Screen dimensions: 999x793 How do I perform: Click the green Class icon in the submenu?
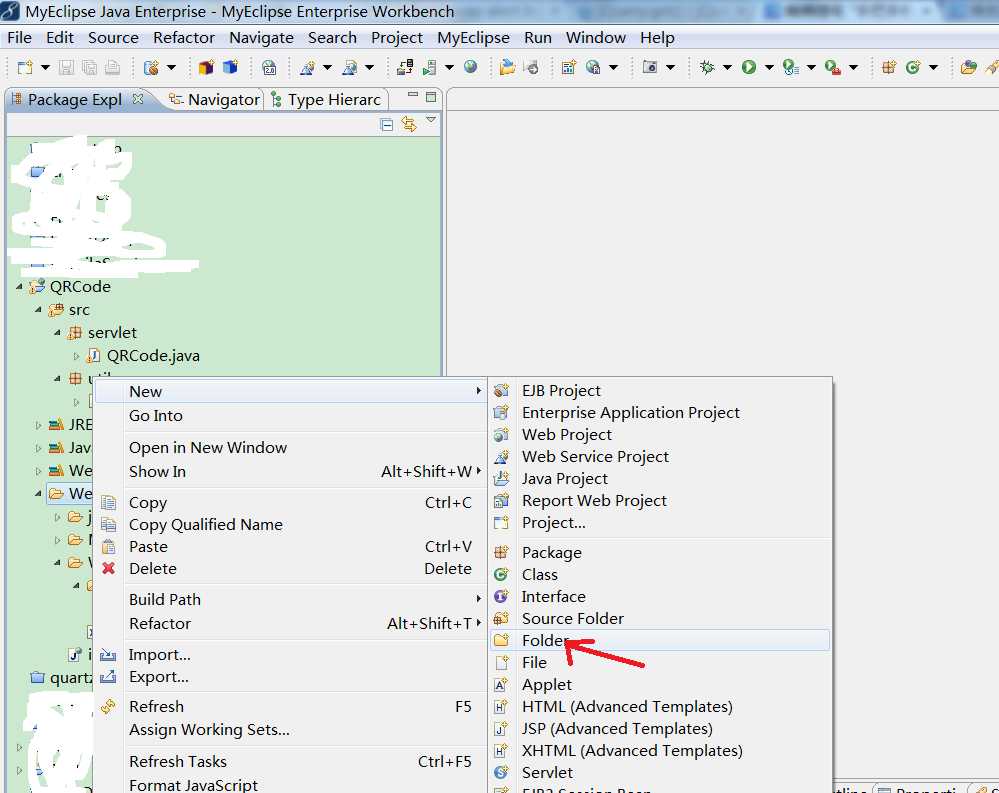pyautogui.click(x=501, y=575)
